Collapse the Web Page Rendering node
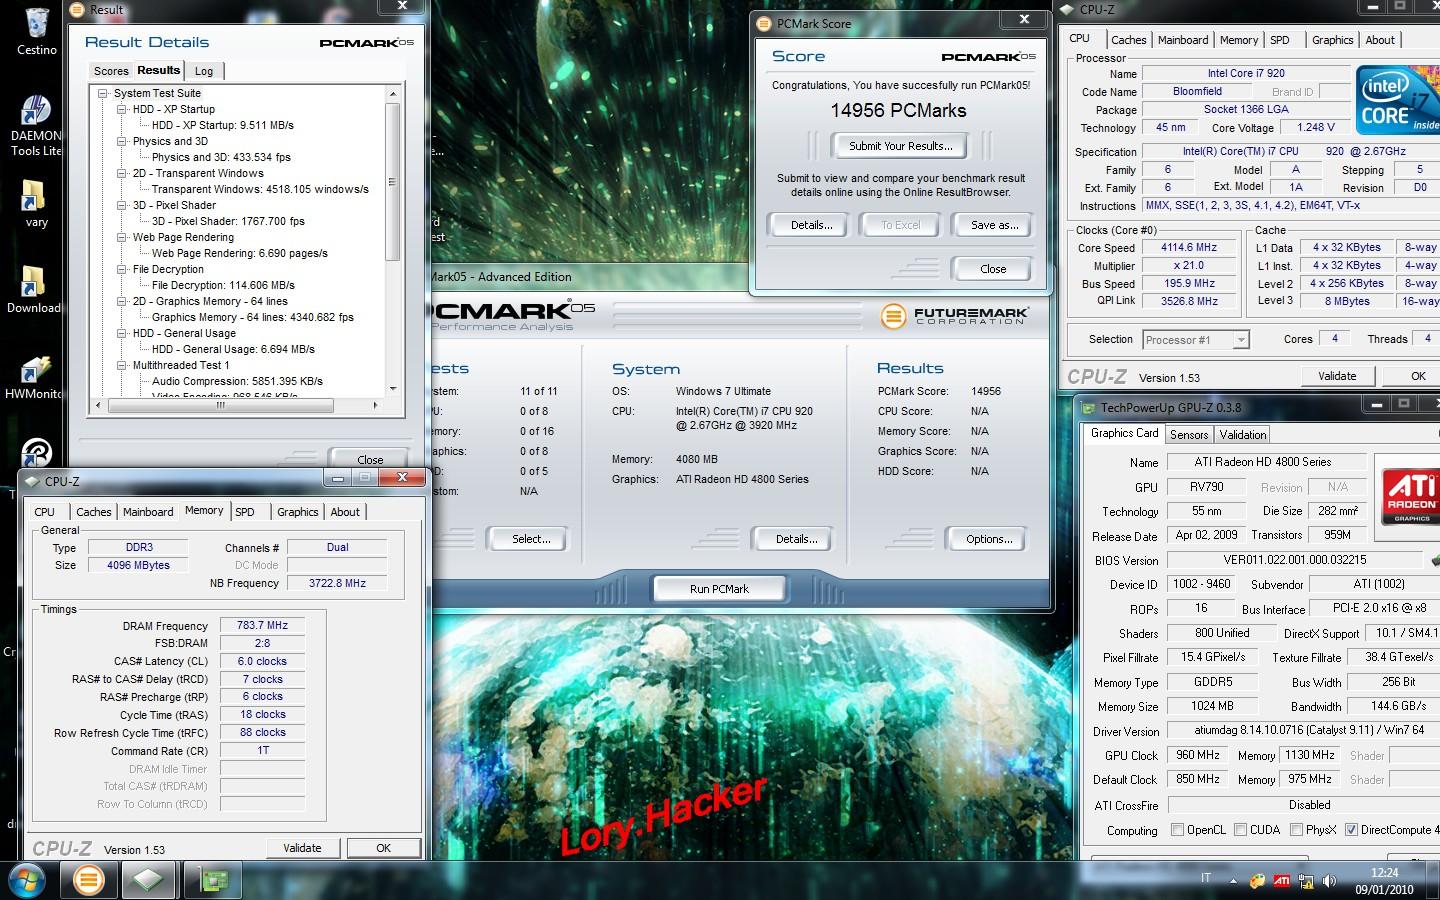 (122, 237)
